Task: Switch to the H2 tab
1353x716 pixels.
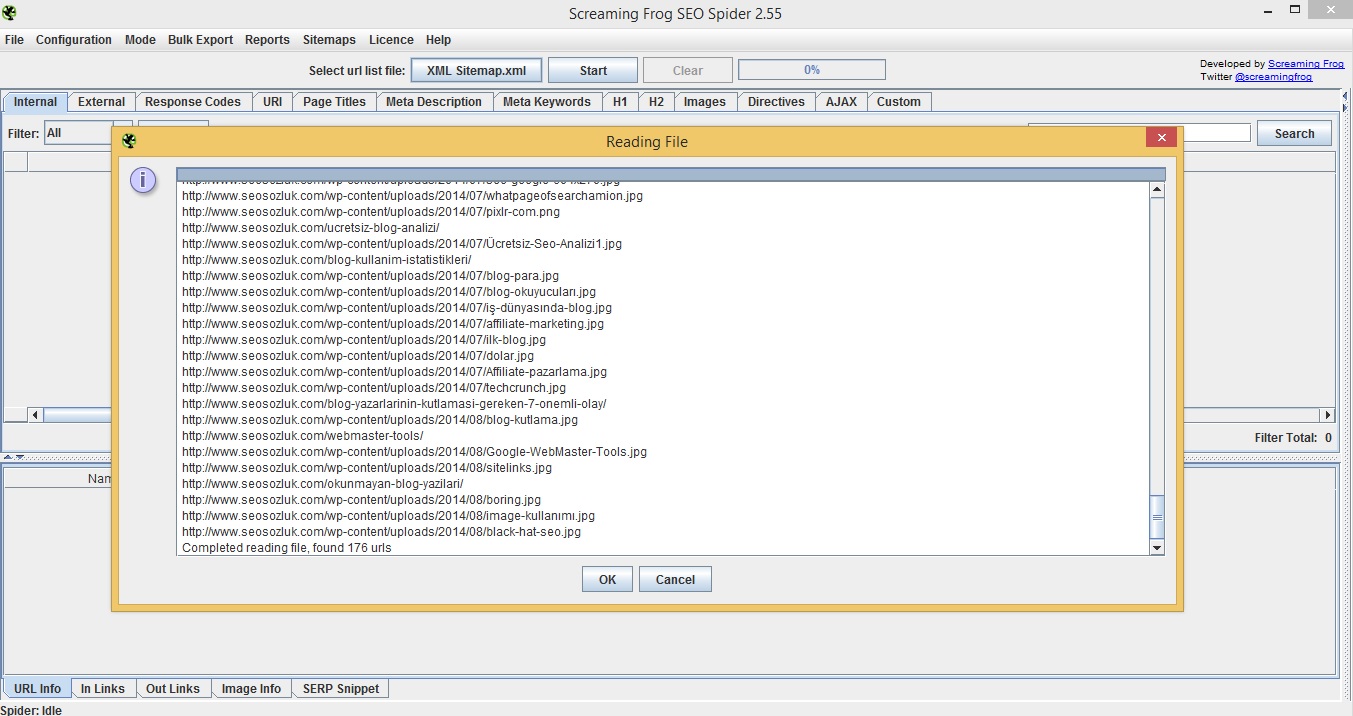Action: click(x=656, y=102)
